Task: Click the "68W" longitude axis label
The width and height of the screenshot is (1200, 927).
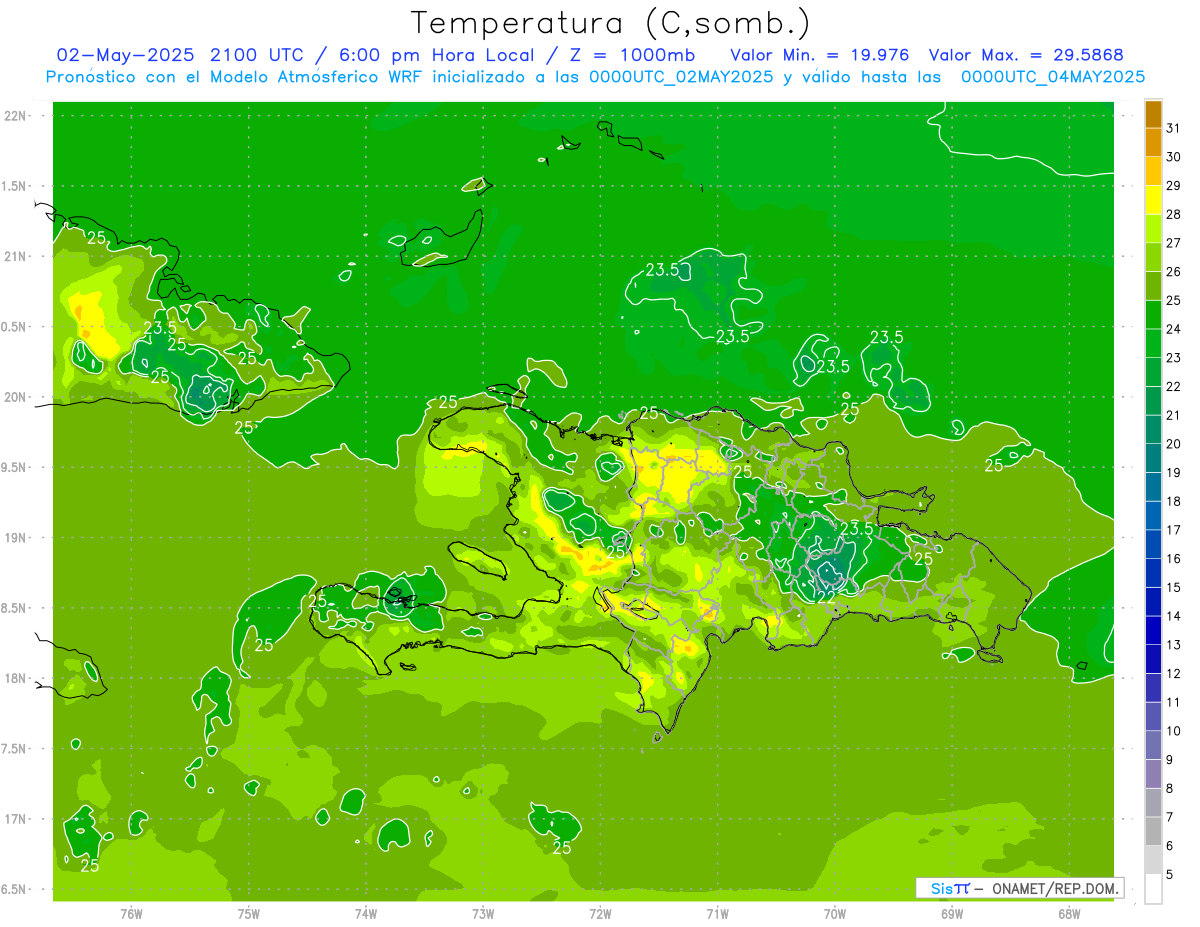Action: coord(1069,914)
